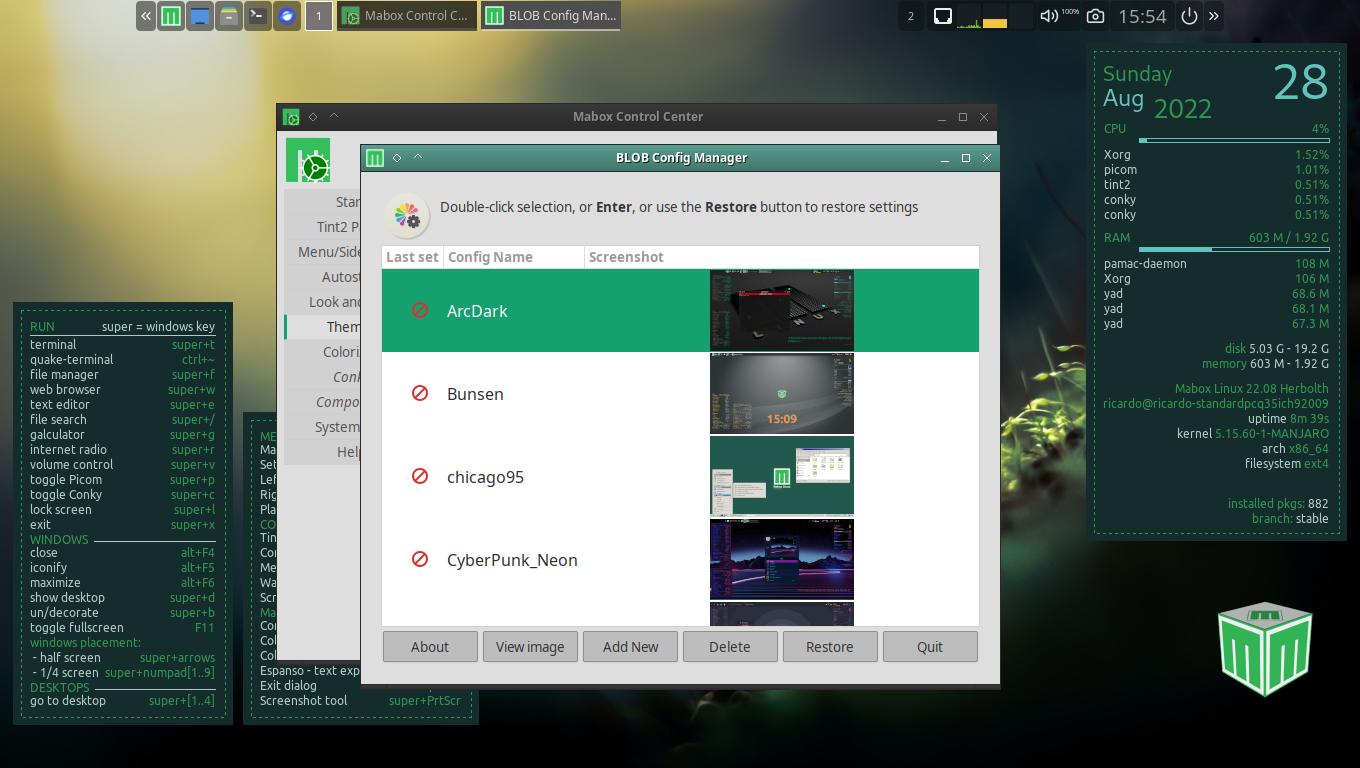Click the CPU usage graph in the panel
The image size is (1360, 768).
[969, 17]
